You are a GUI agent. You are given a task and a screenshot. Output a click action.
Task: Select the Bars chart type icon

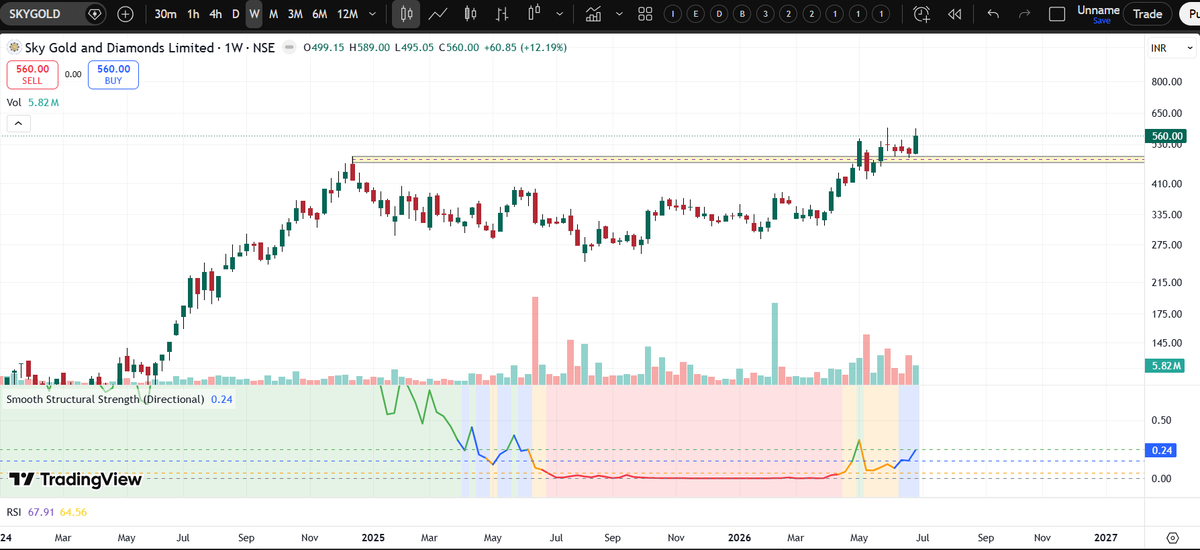[502, 14]
